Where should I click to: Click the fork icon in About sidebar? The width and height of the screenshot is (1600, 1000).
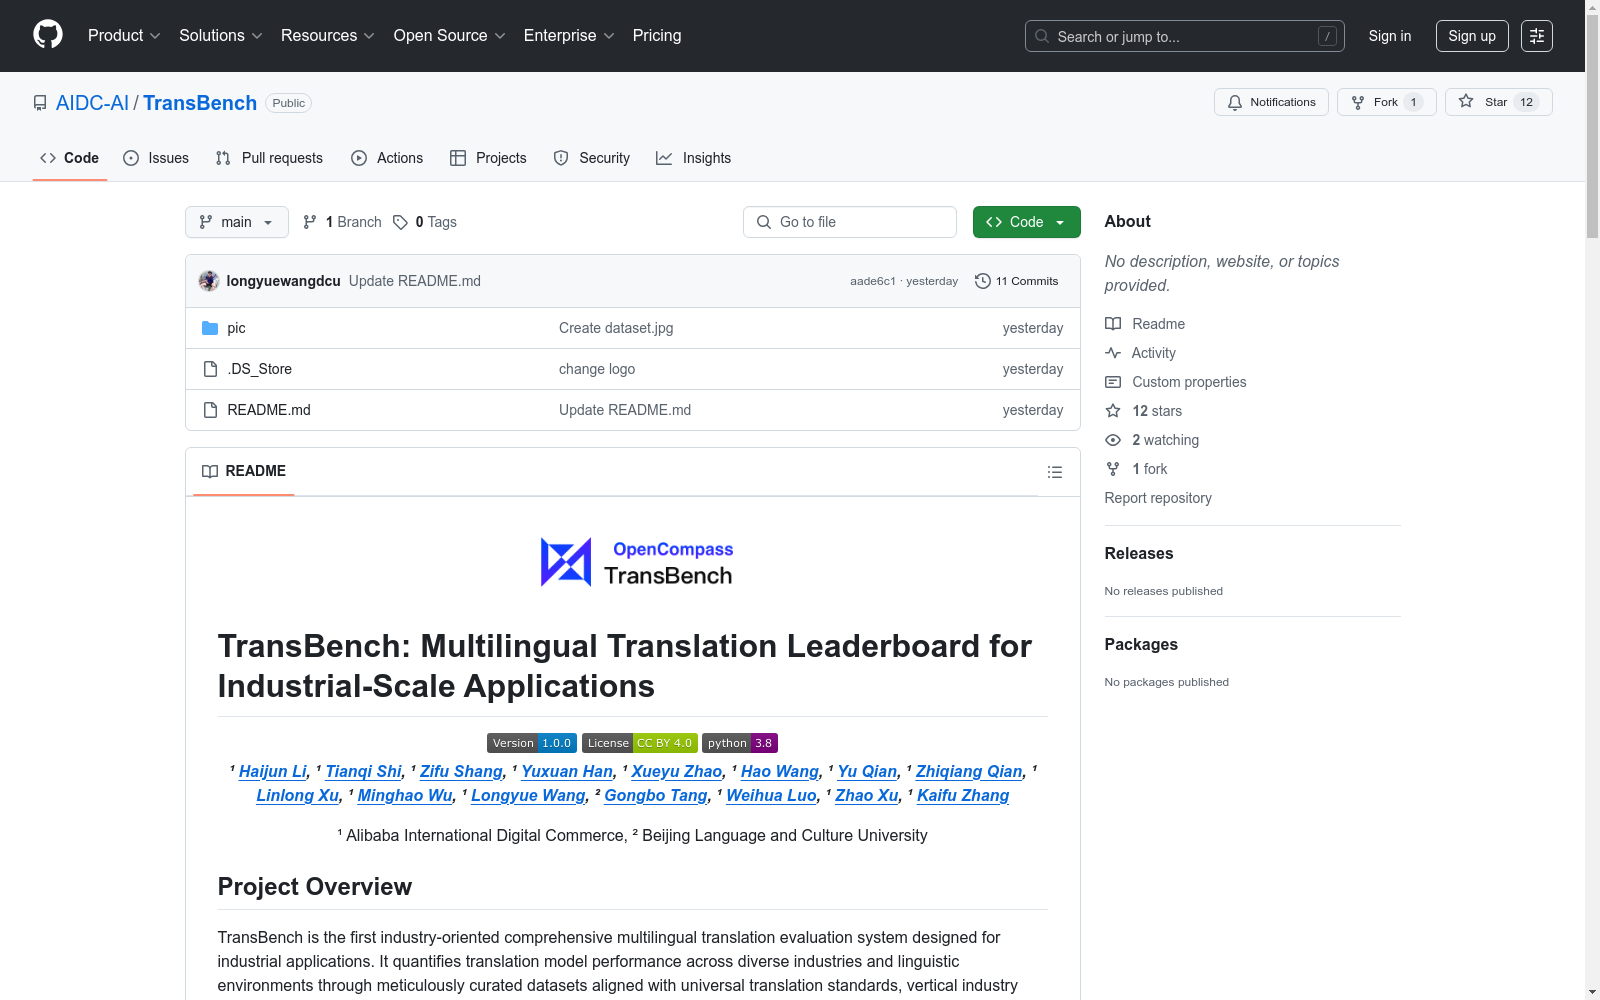coord(1113,469)
